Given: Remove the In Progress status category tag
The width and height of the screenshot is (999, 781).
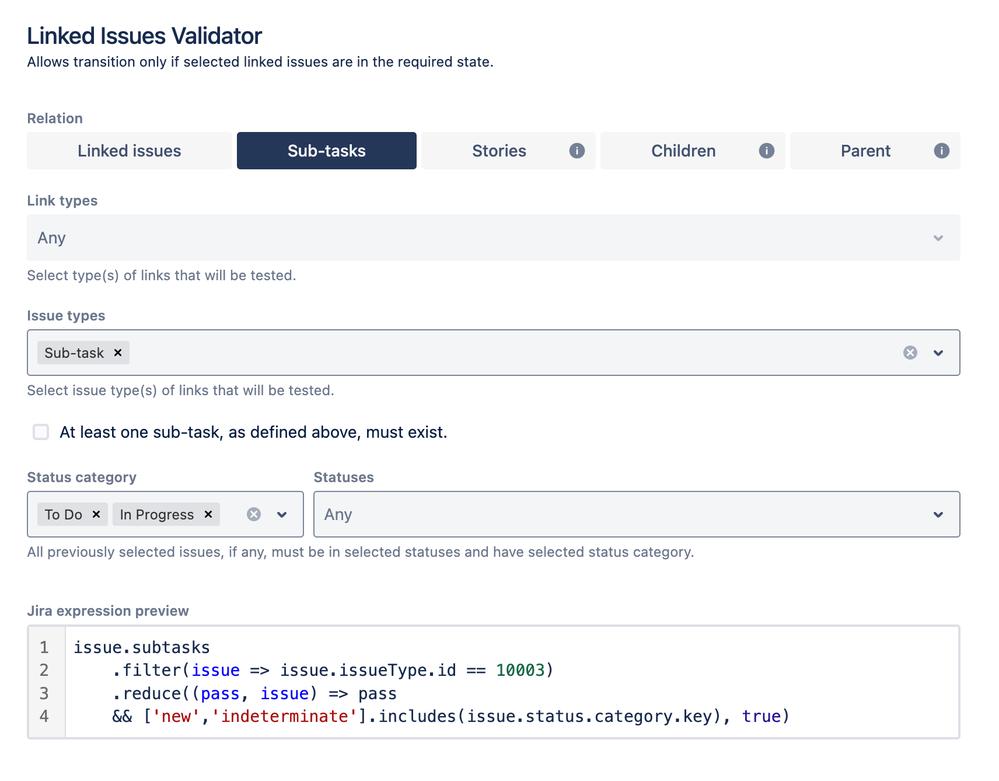Looking at the screenshot, I should pyautogui.click(x=208, y=514).
